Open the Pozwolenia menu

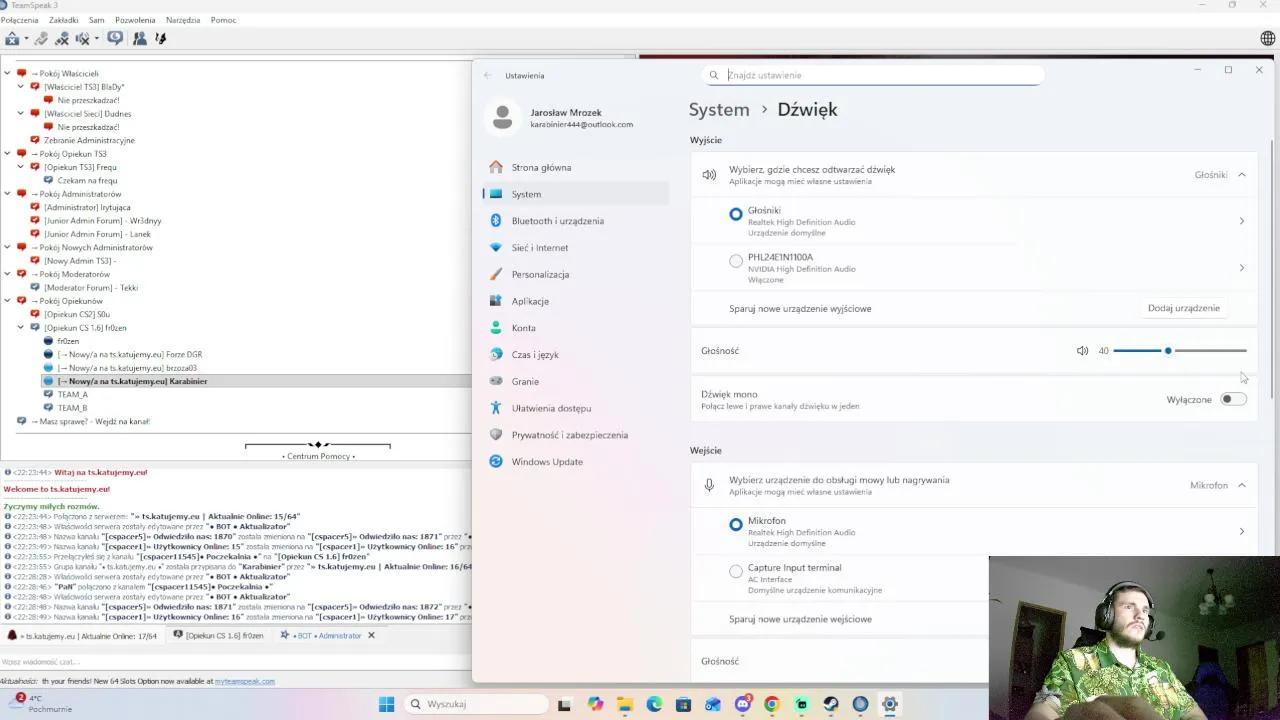135,20
